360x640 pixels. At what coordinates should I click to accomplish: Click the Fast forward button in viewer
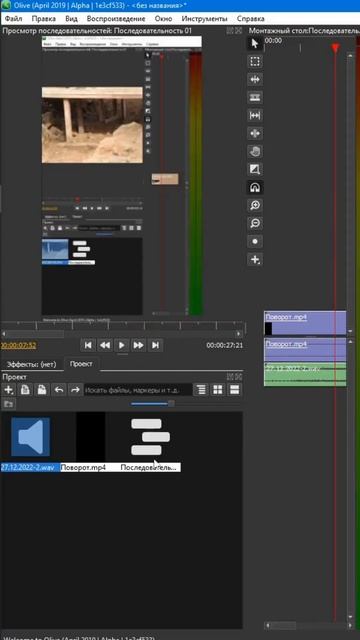click(x=138, y=345)
